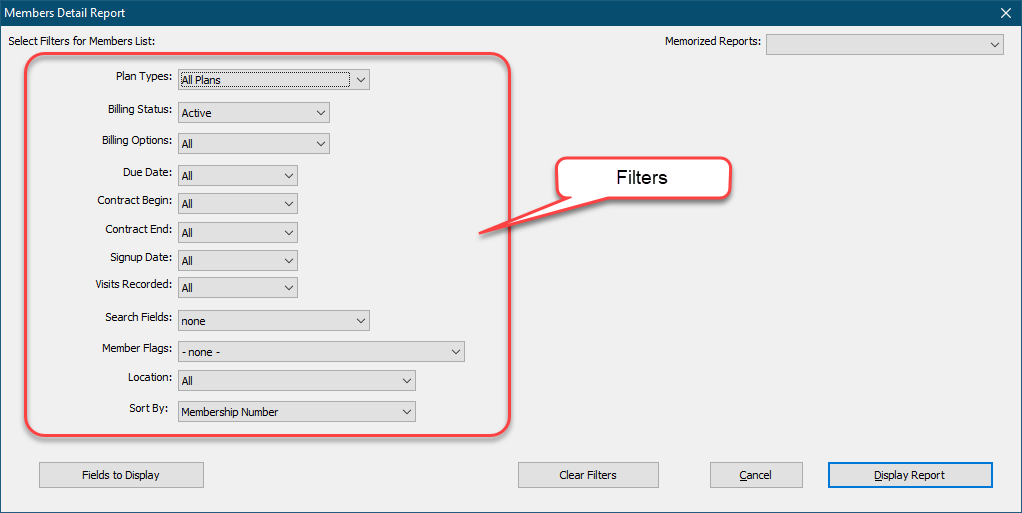Open the Search Fields dropdown
This screenshot has height=513, width=1022.
pos(273,321)
